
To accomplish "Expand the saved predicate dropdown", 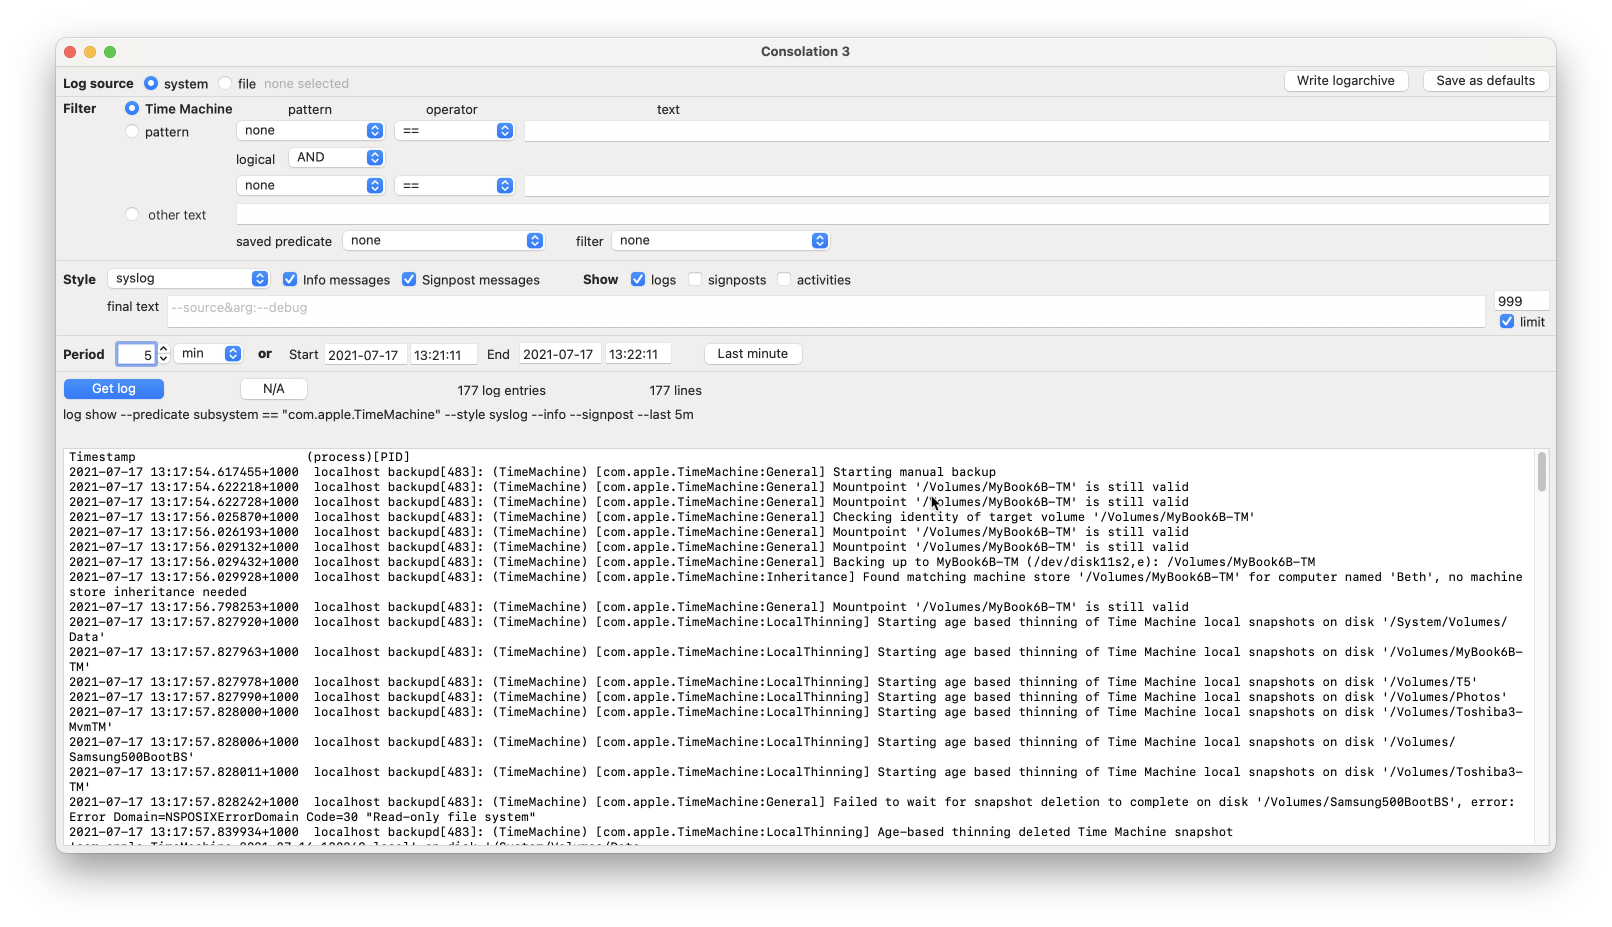I will tap(443, 240).
